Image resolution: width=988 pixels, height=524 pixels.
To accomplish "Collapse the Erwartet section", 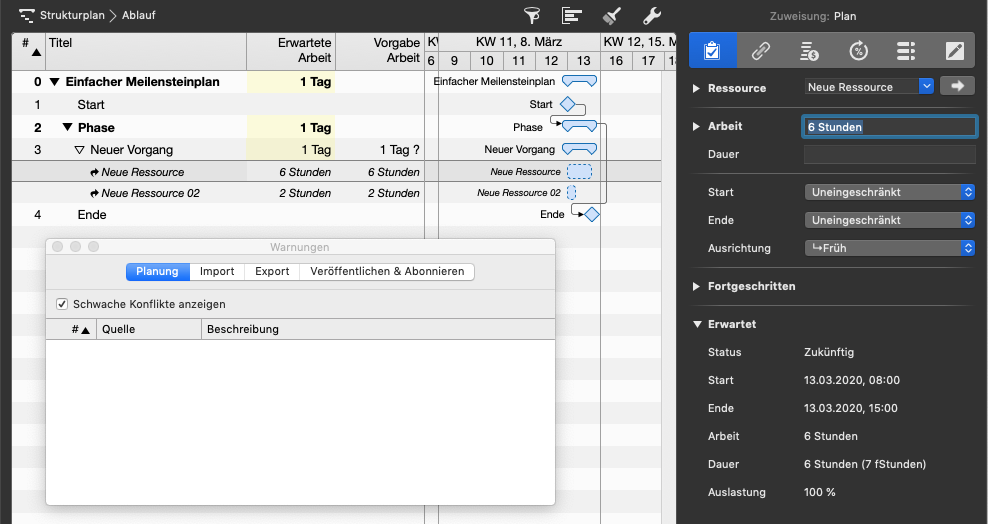I will (x=696, y=324).
